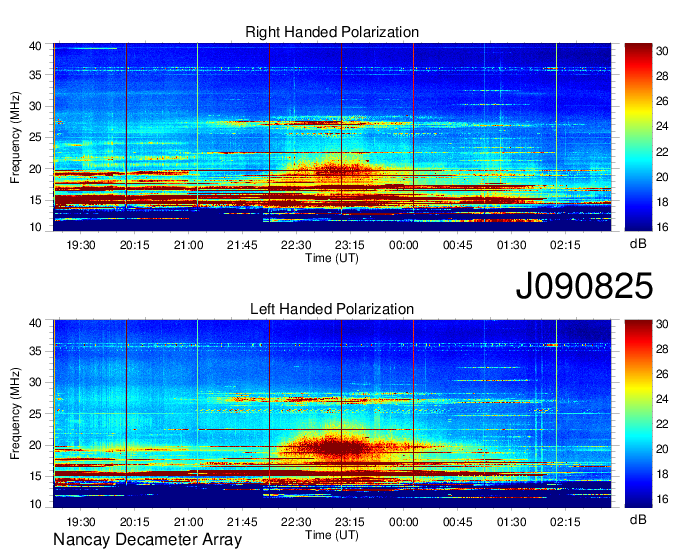Click '01:30' time tick on Right Handed plot

[x=511, y=245]
